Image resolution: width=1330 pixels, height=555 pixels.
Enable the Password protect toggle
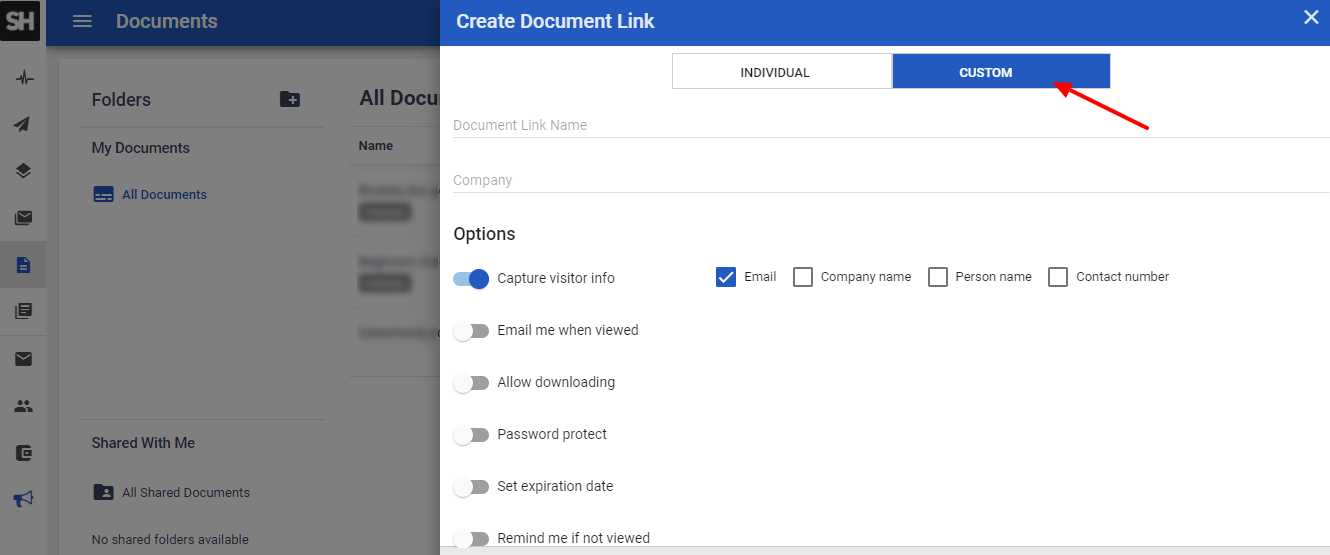[471, 435]
